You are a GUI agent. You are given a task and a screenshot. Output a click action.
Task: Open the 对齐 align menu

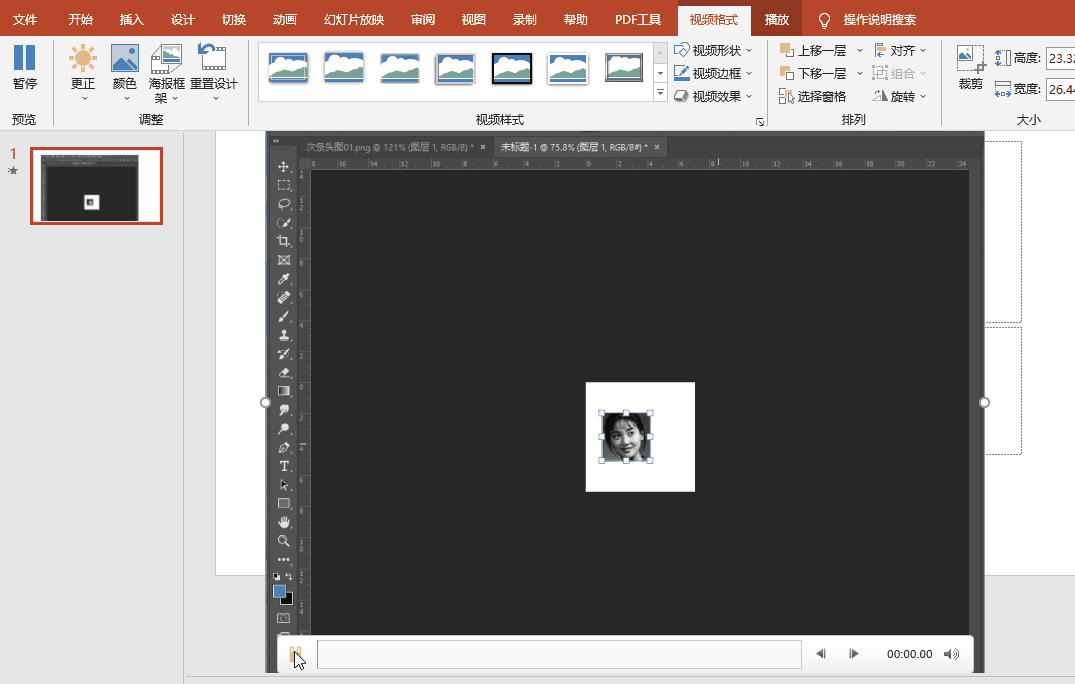(900, 50)
